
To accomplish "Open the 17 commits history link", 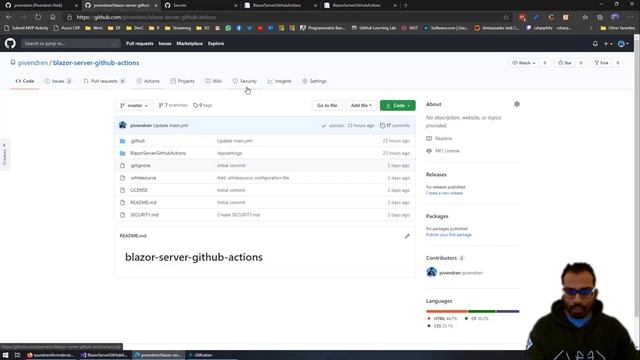I will tap(395, 126).
